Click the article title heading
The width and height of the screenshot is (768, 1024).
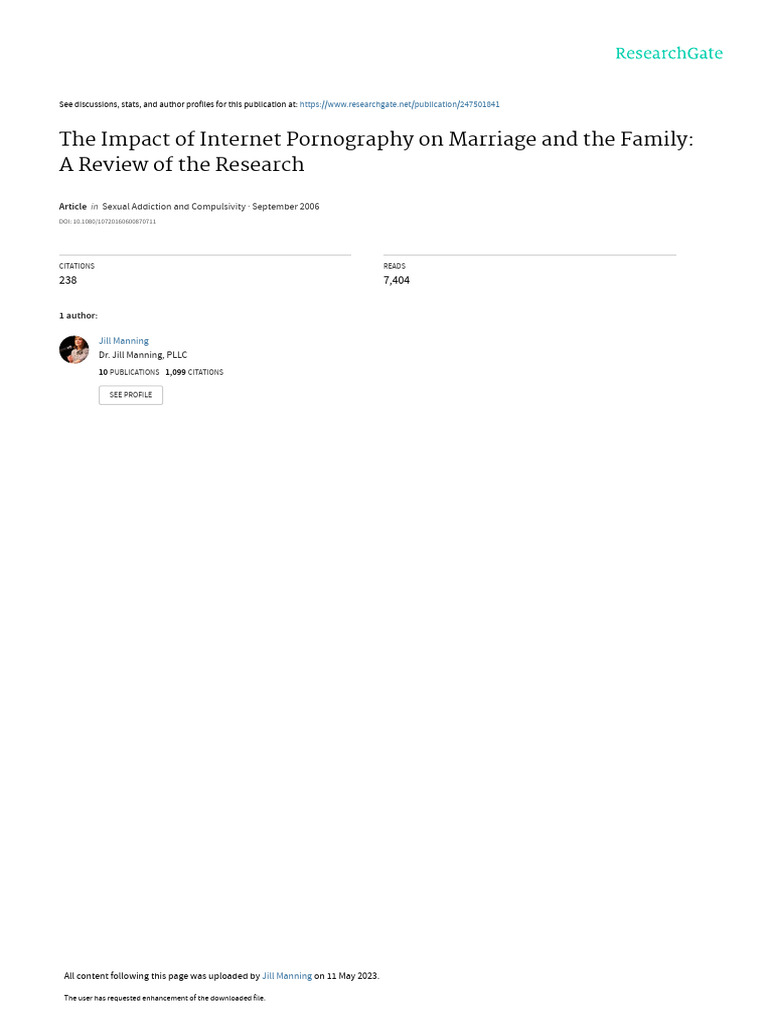point(376,151)
